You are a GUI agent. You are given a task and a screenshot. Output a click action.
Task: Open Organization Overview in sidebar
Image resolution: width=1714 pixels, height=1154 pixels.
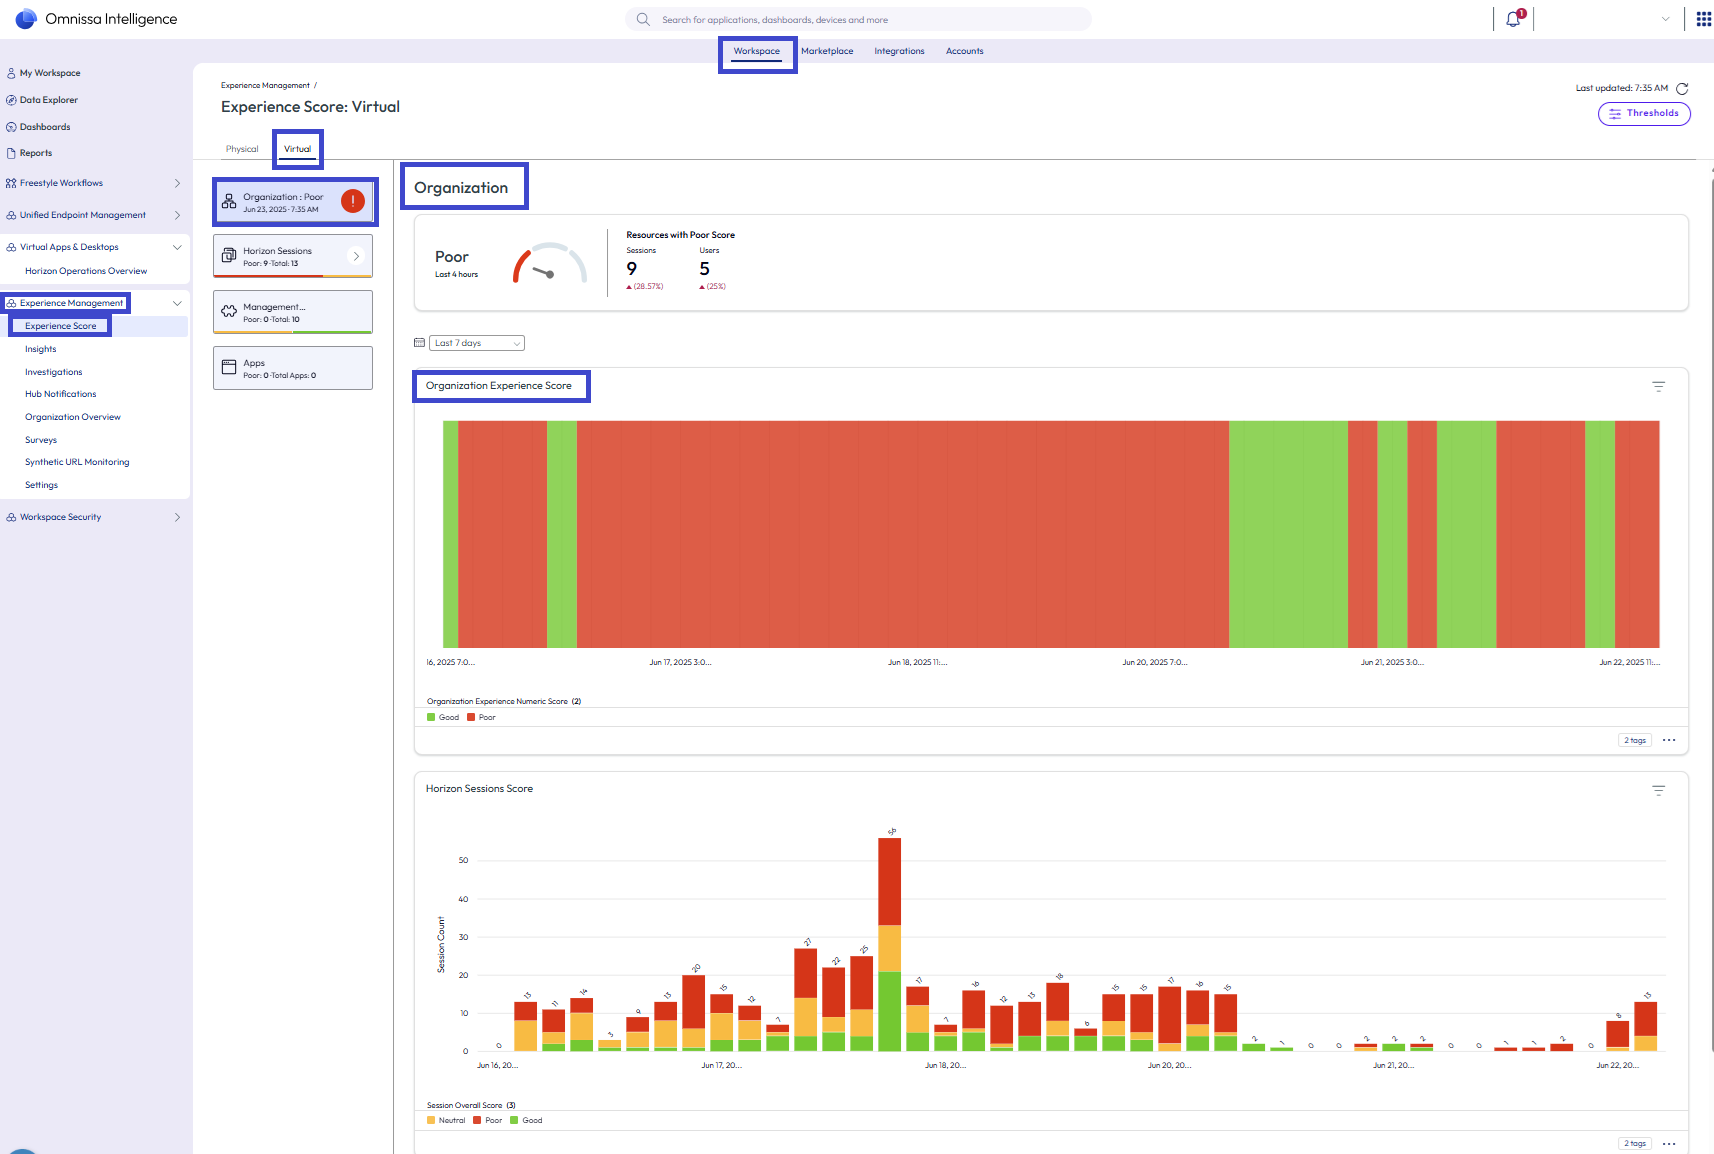(73, 417)
